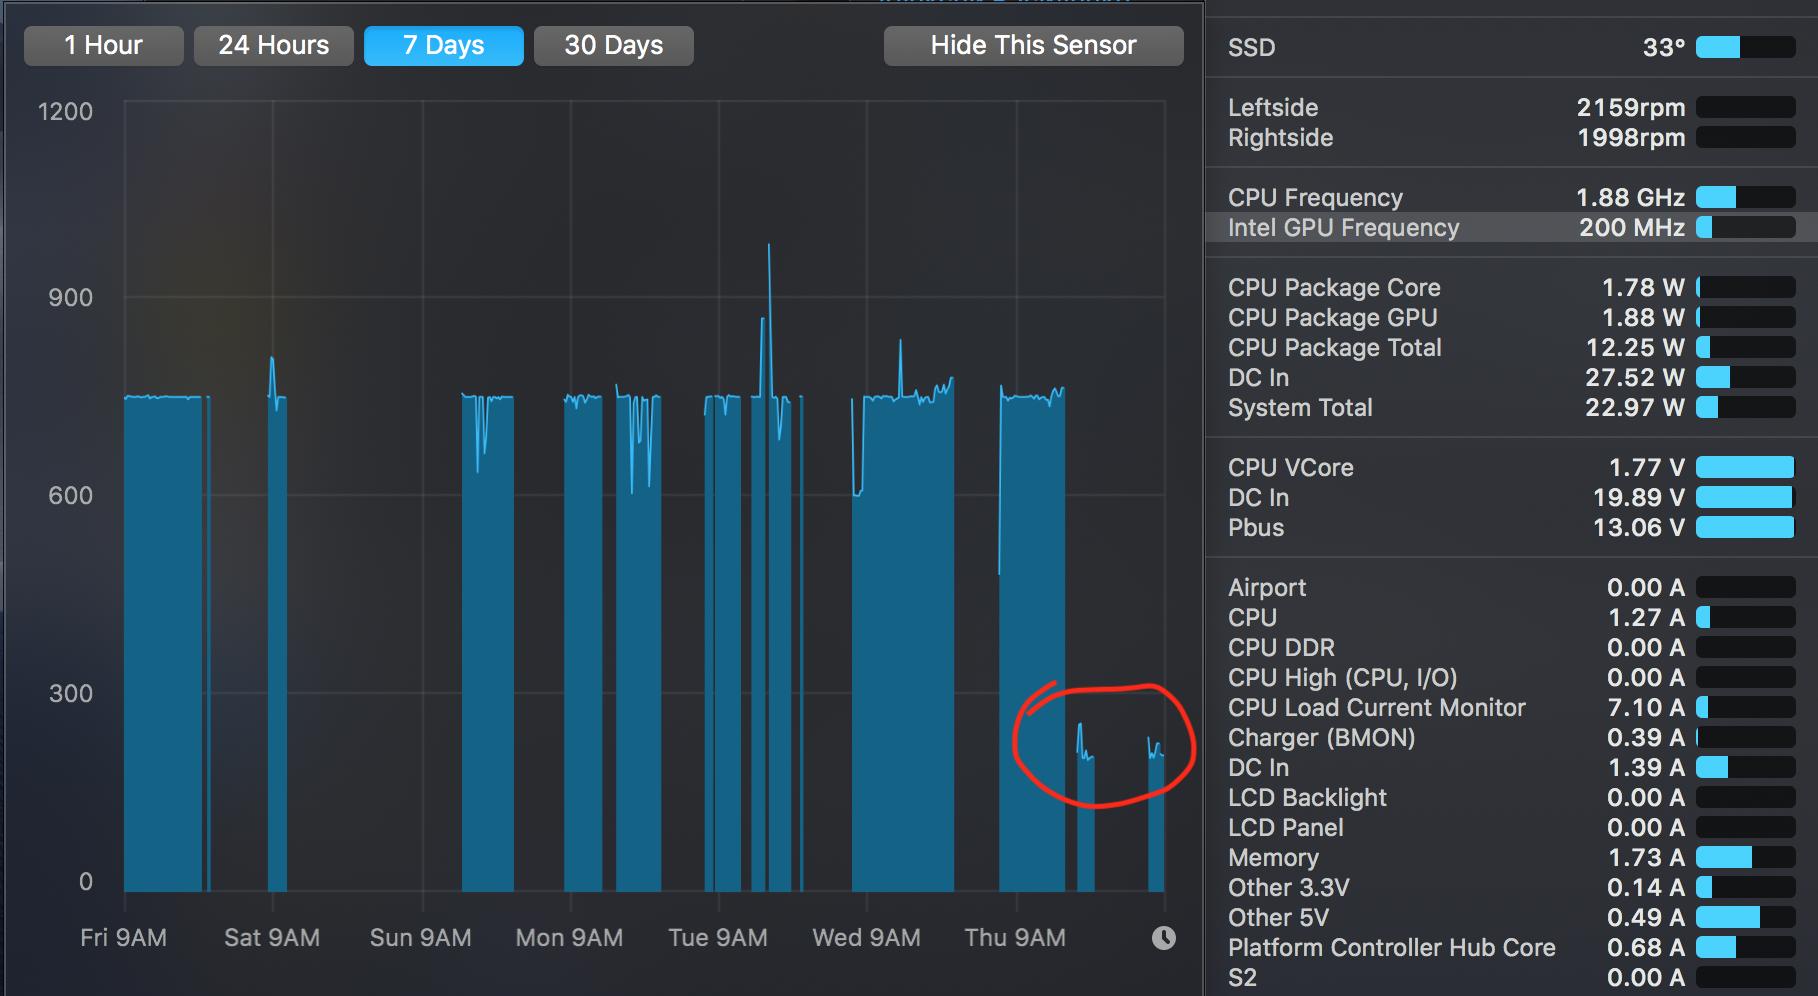Click the CPU Package Total sensor
This screenshot has height=996, width=1818.
point(1511,347)
